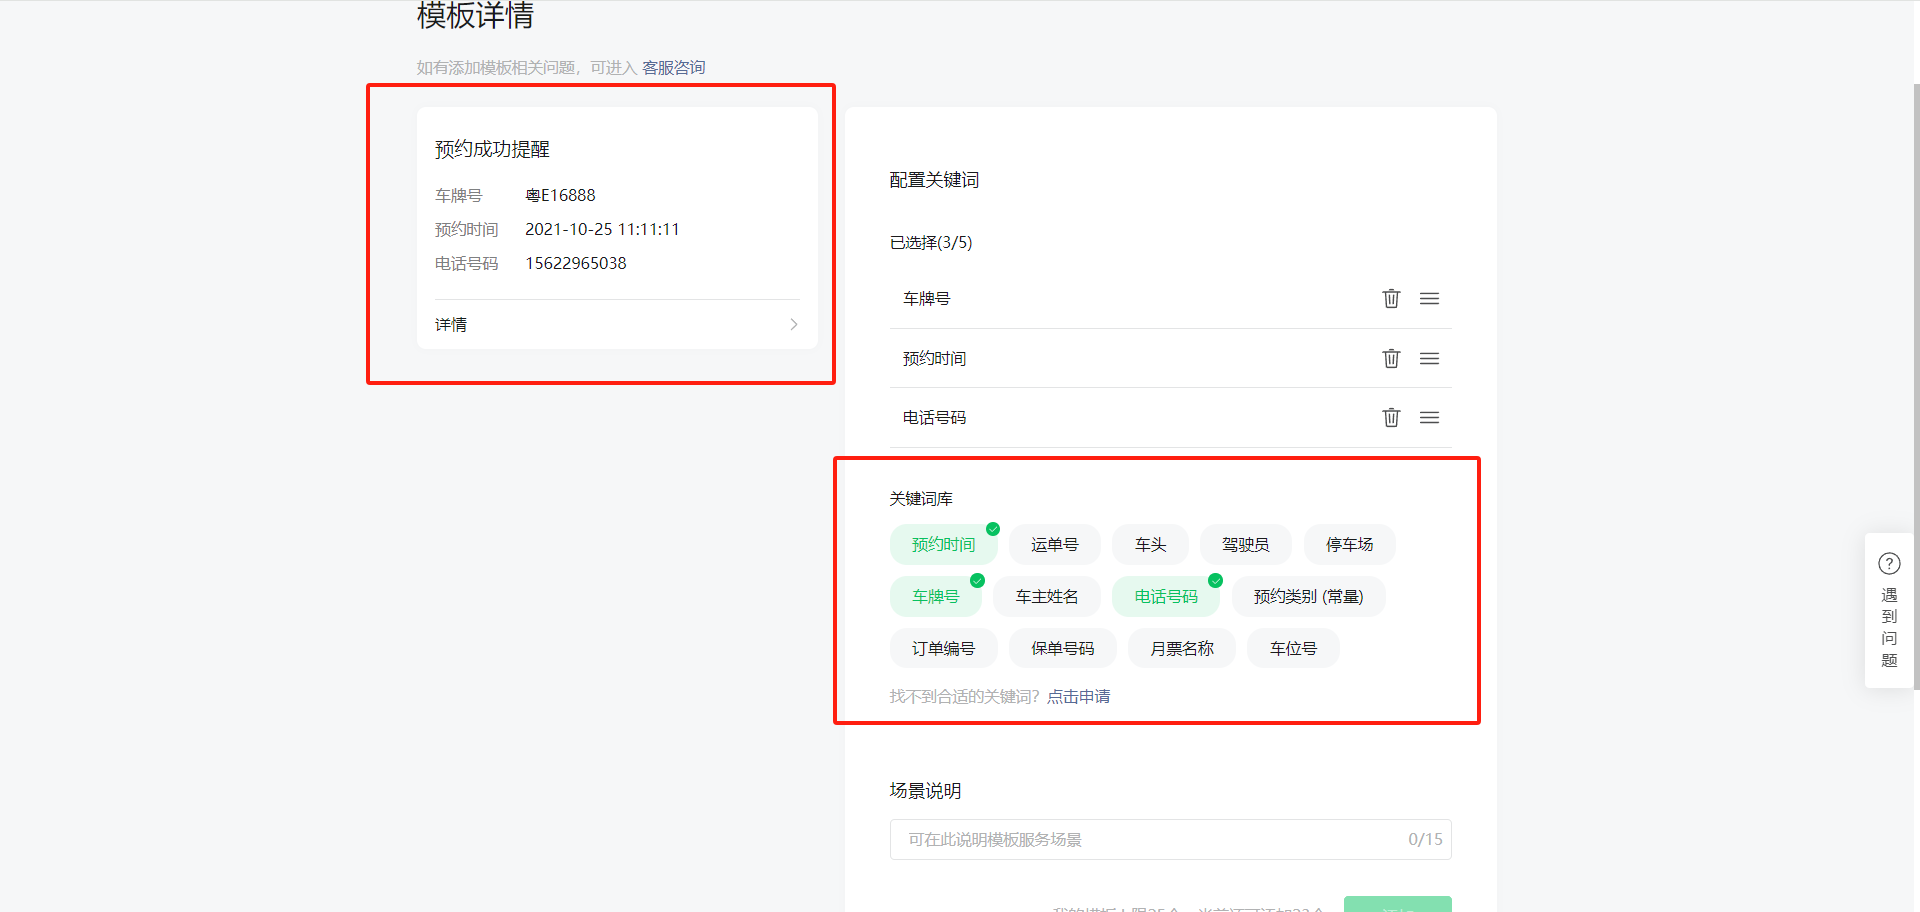This screenshot has width=1920, height=912.
Task: Click the phone number 15622965038
Action: click(x=576, y=263)
